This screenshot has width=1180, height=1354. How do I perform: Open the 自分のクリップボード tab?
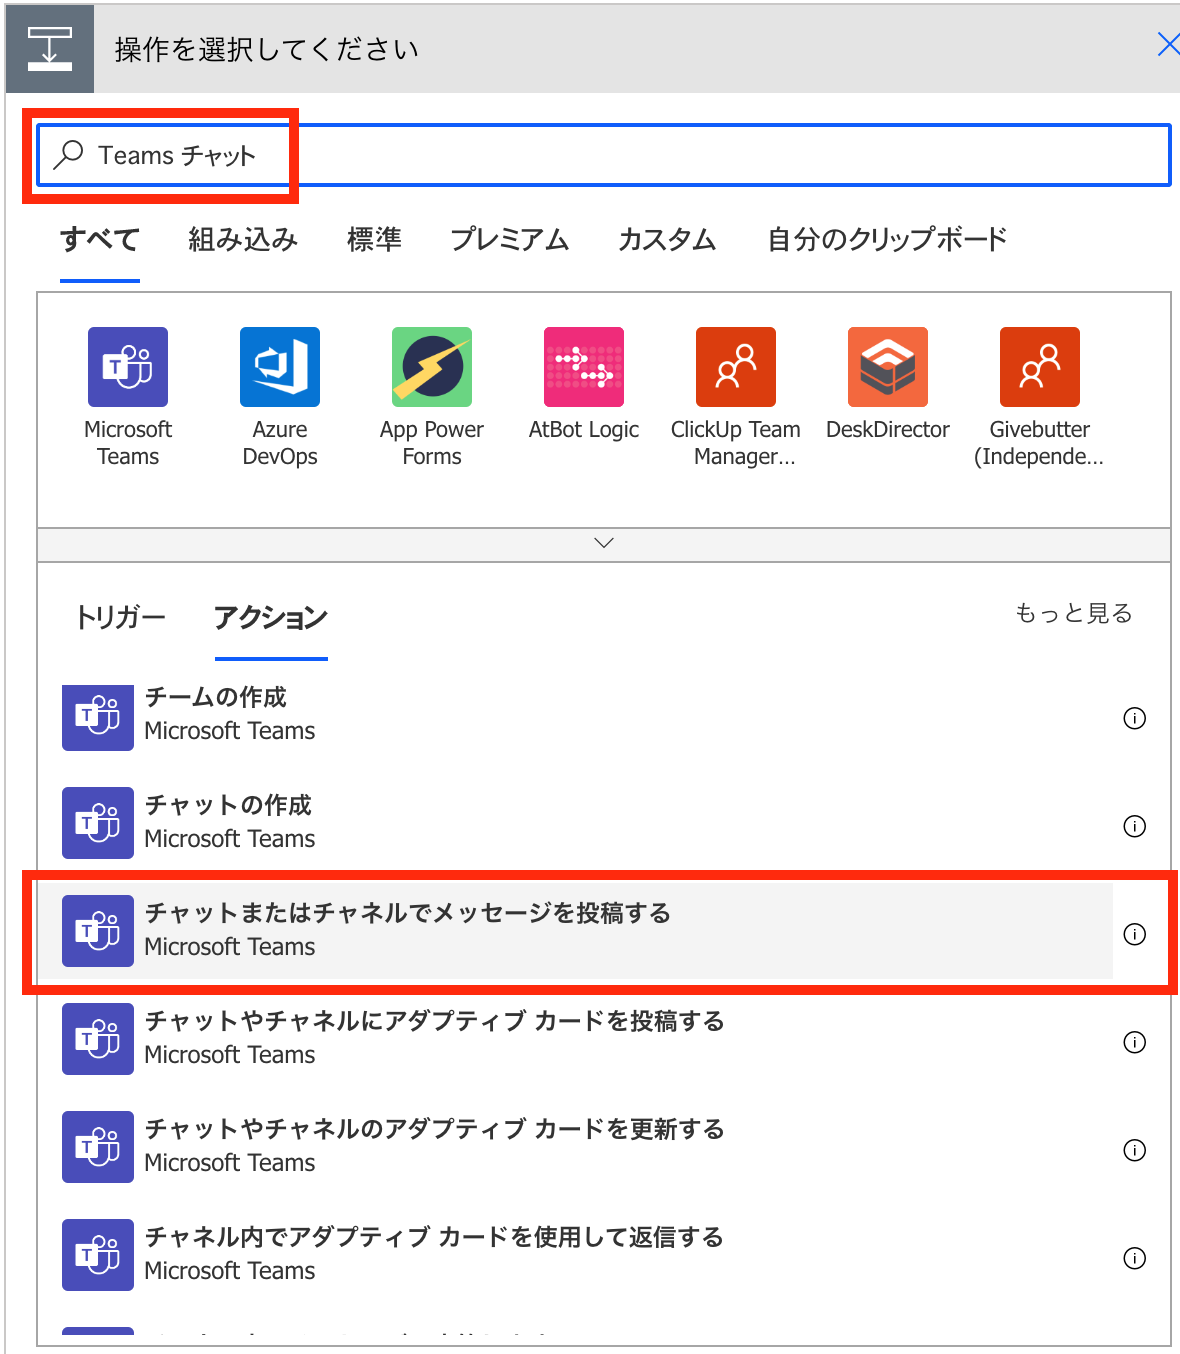887,240
